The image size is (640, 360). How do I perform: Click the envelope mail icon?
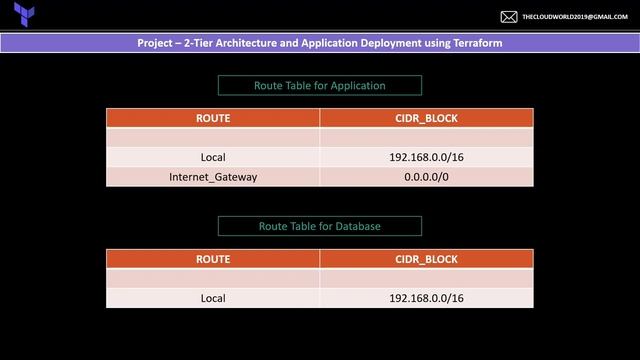509,17
